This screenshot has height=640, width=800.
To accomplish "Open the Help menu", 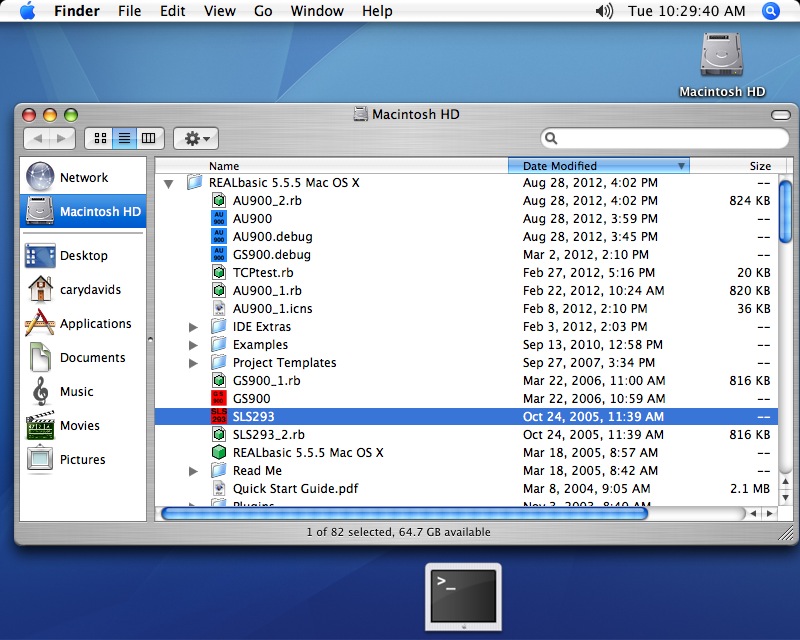I will pyautogui.click(x=377, y=11).
